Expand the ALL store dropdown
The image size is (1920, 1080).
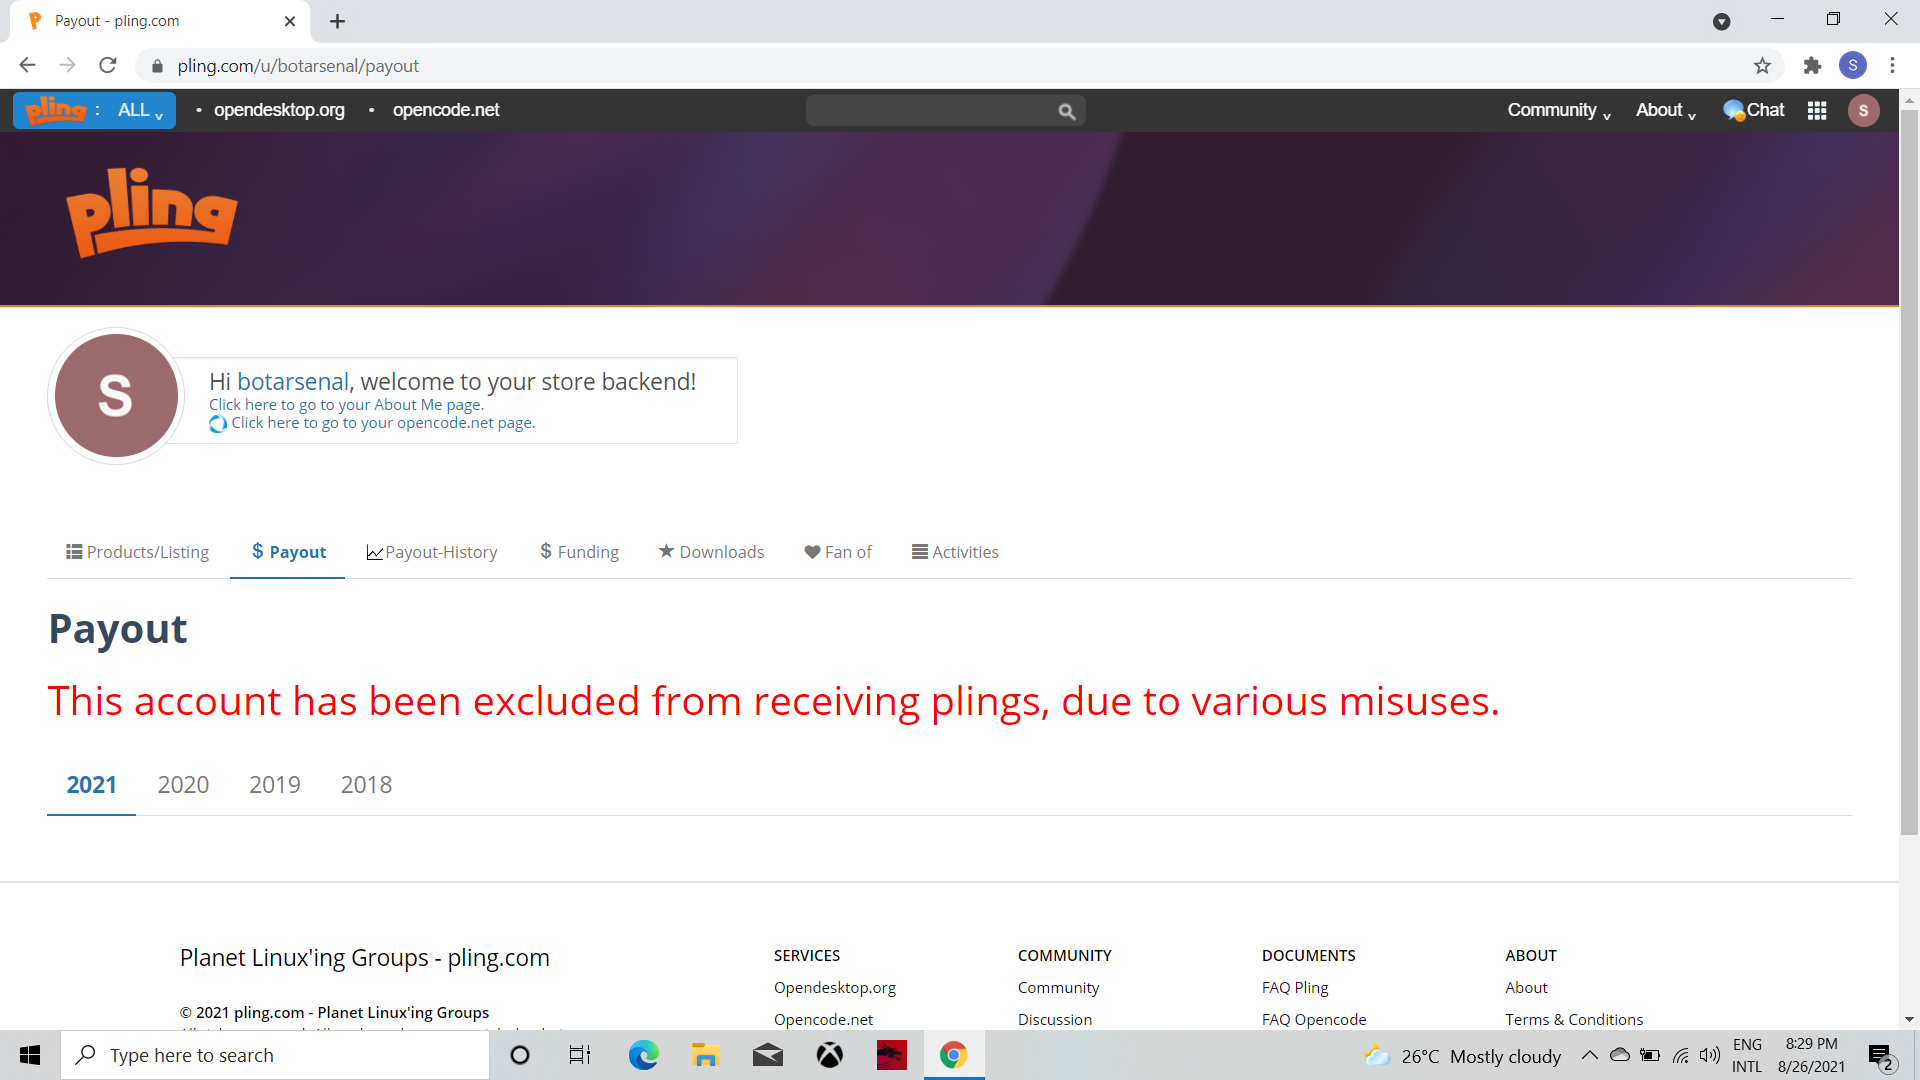tap(140, 110)
